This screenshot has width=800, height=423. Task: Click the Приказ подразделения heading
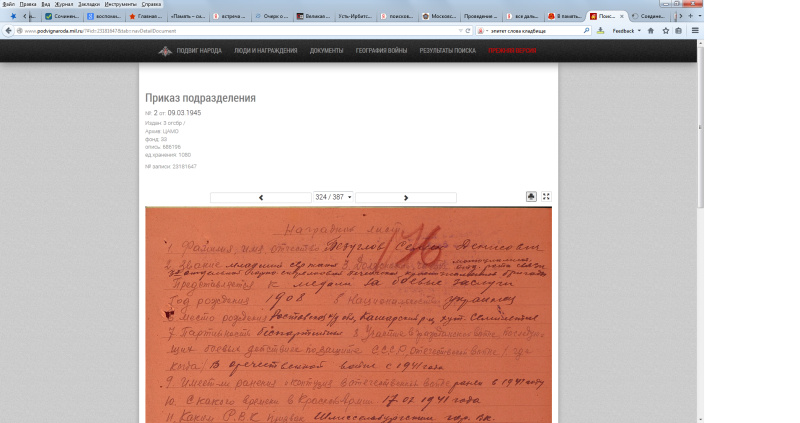coord(201,98)
